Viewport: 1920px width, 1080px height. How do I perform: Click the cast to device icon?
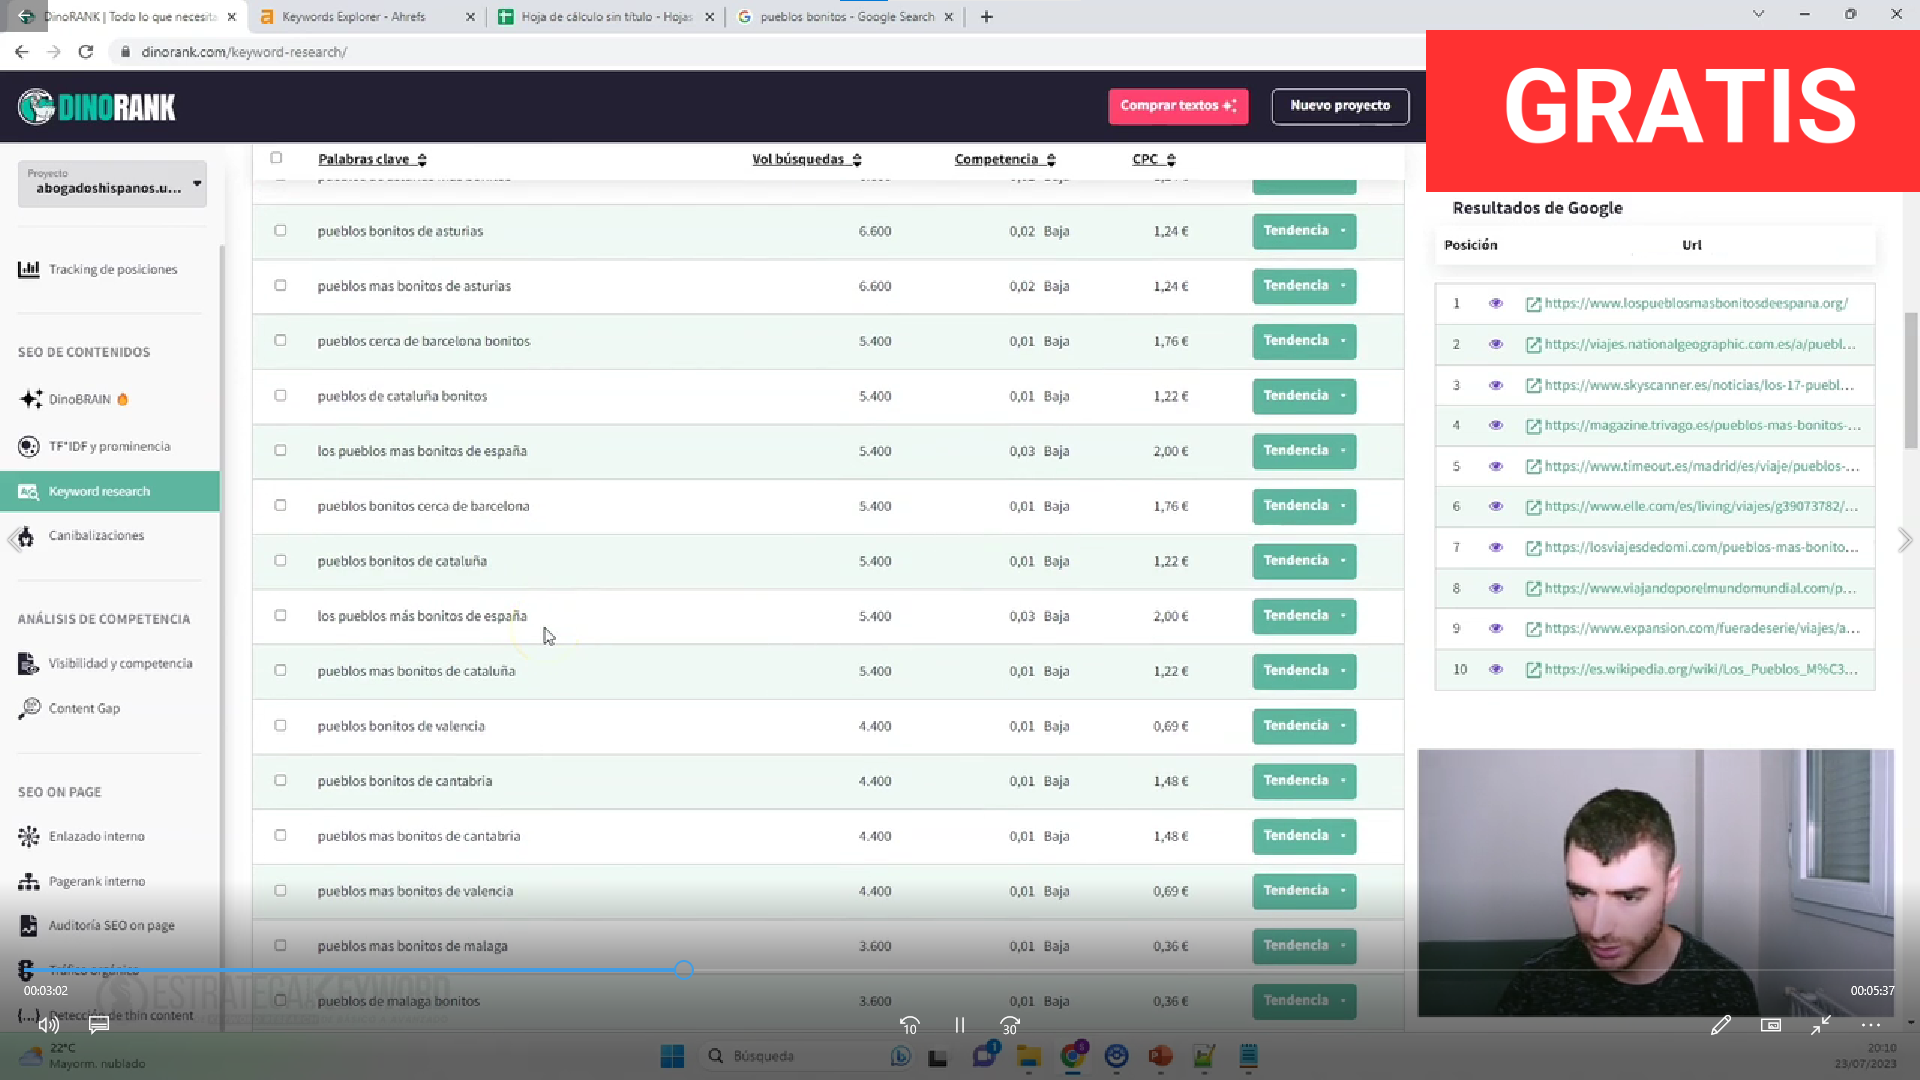tap(1771, 1025)
